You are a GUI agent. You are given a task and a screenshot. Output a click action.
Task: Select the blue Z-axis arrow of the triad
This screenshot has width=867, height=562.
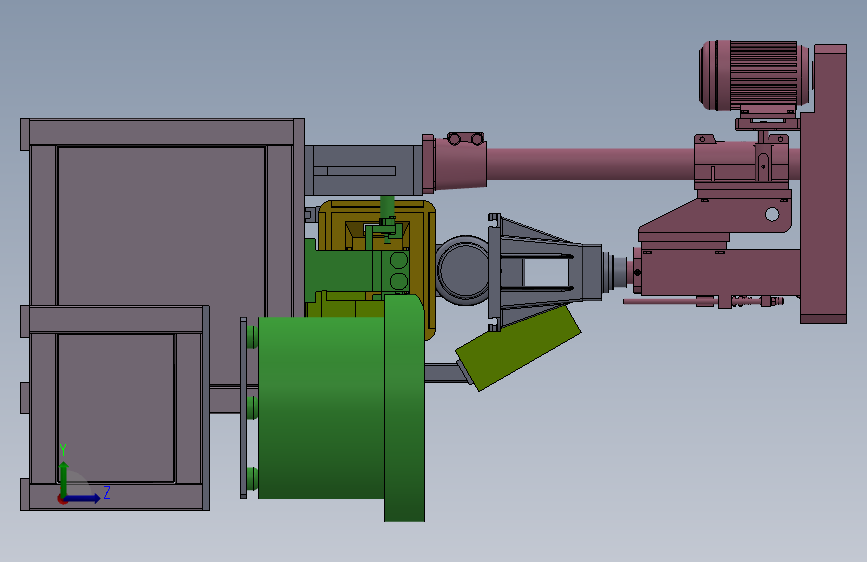(84, 498)
